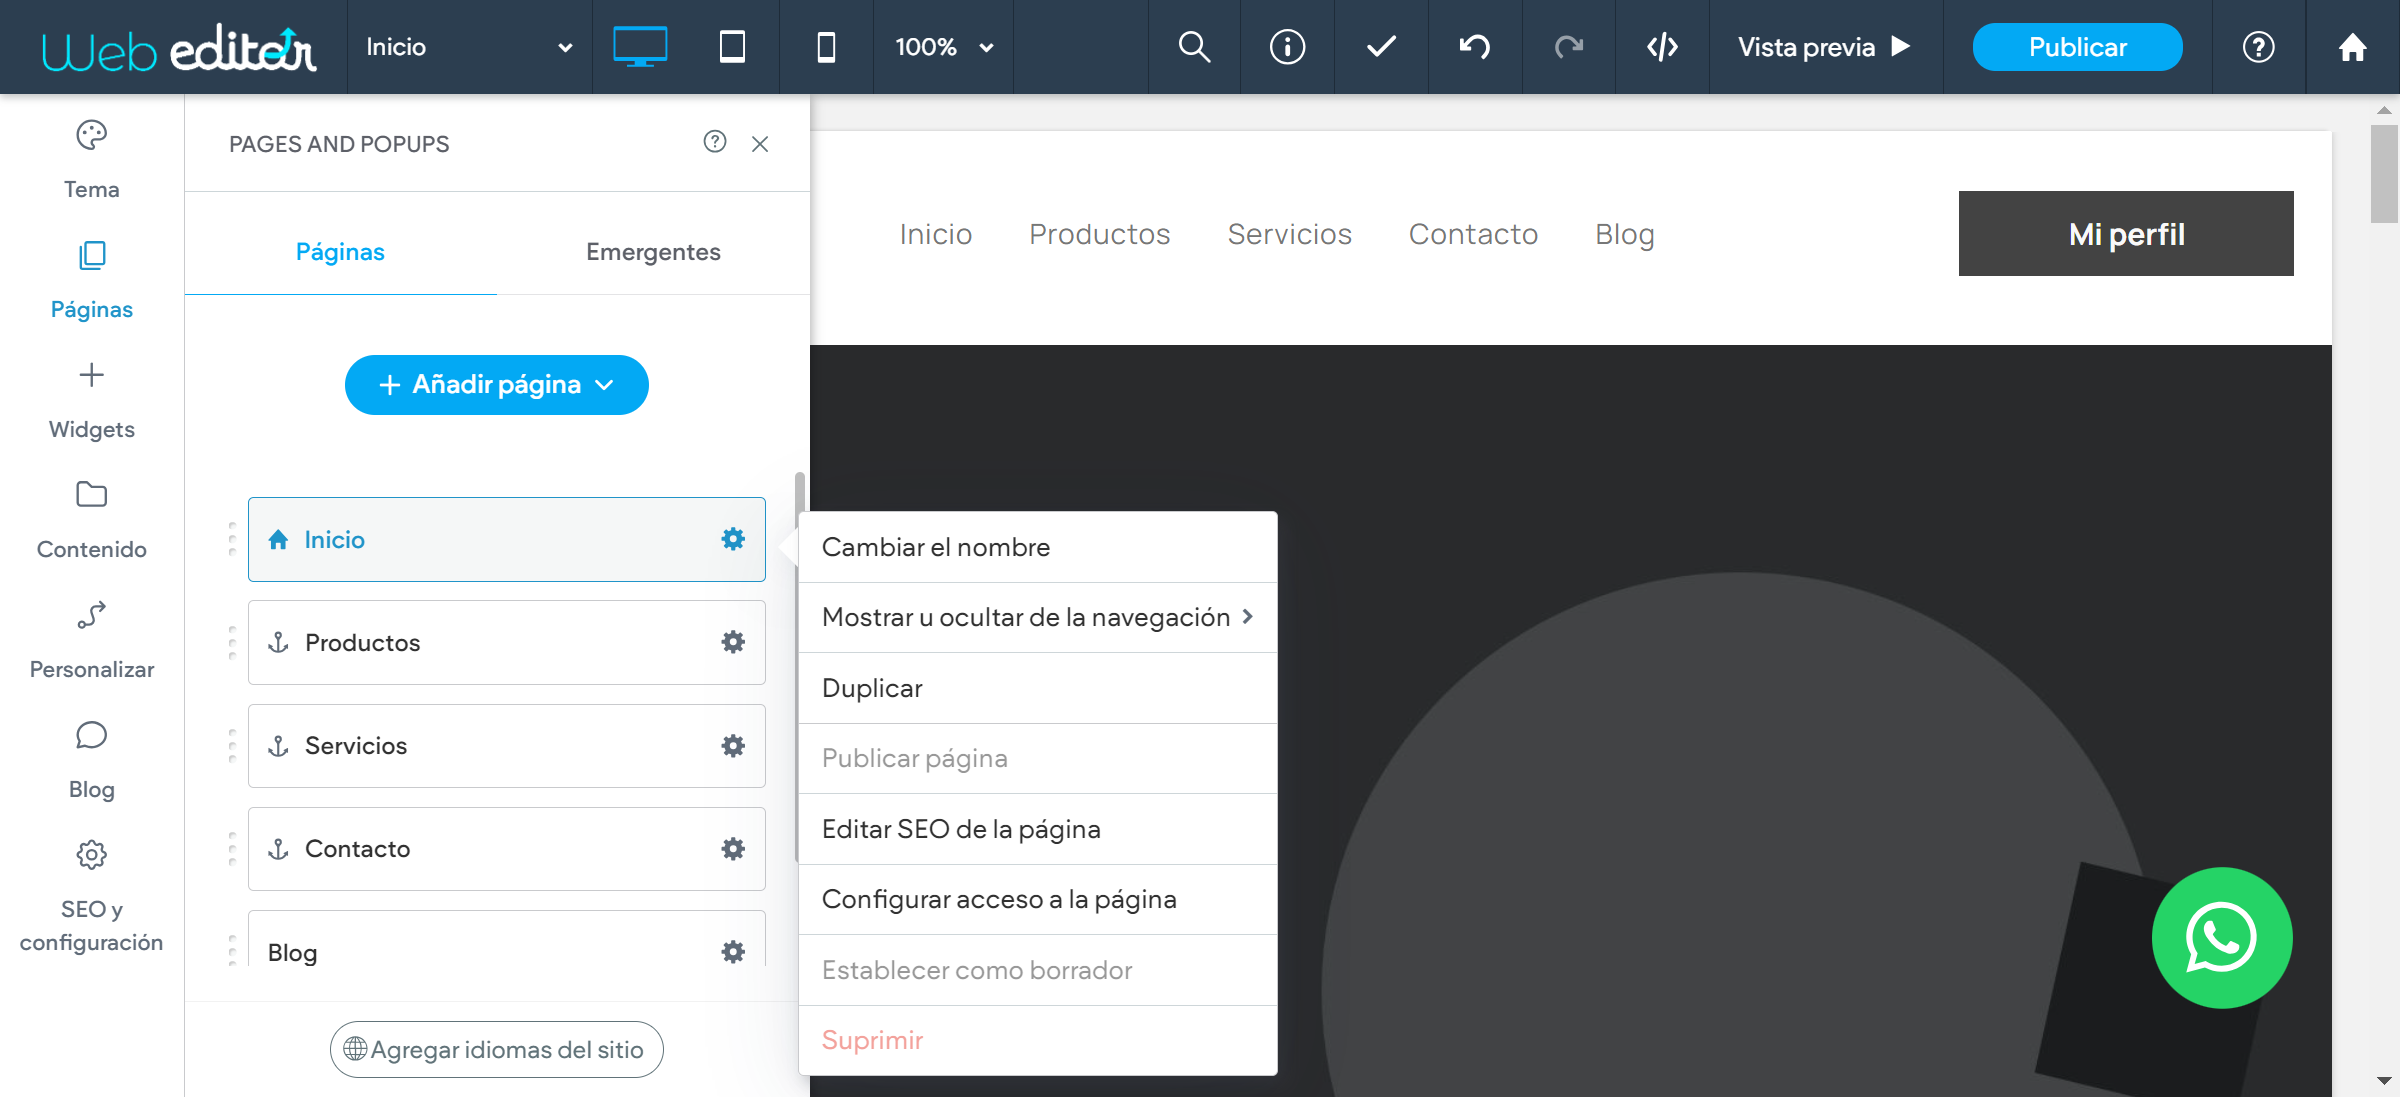Choose Publicar página menu entry
The height and width of the screenshot is (1097, 2400).
tap(1038, 758)
